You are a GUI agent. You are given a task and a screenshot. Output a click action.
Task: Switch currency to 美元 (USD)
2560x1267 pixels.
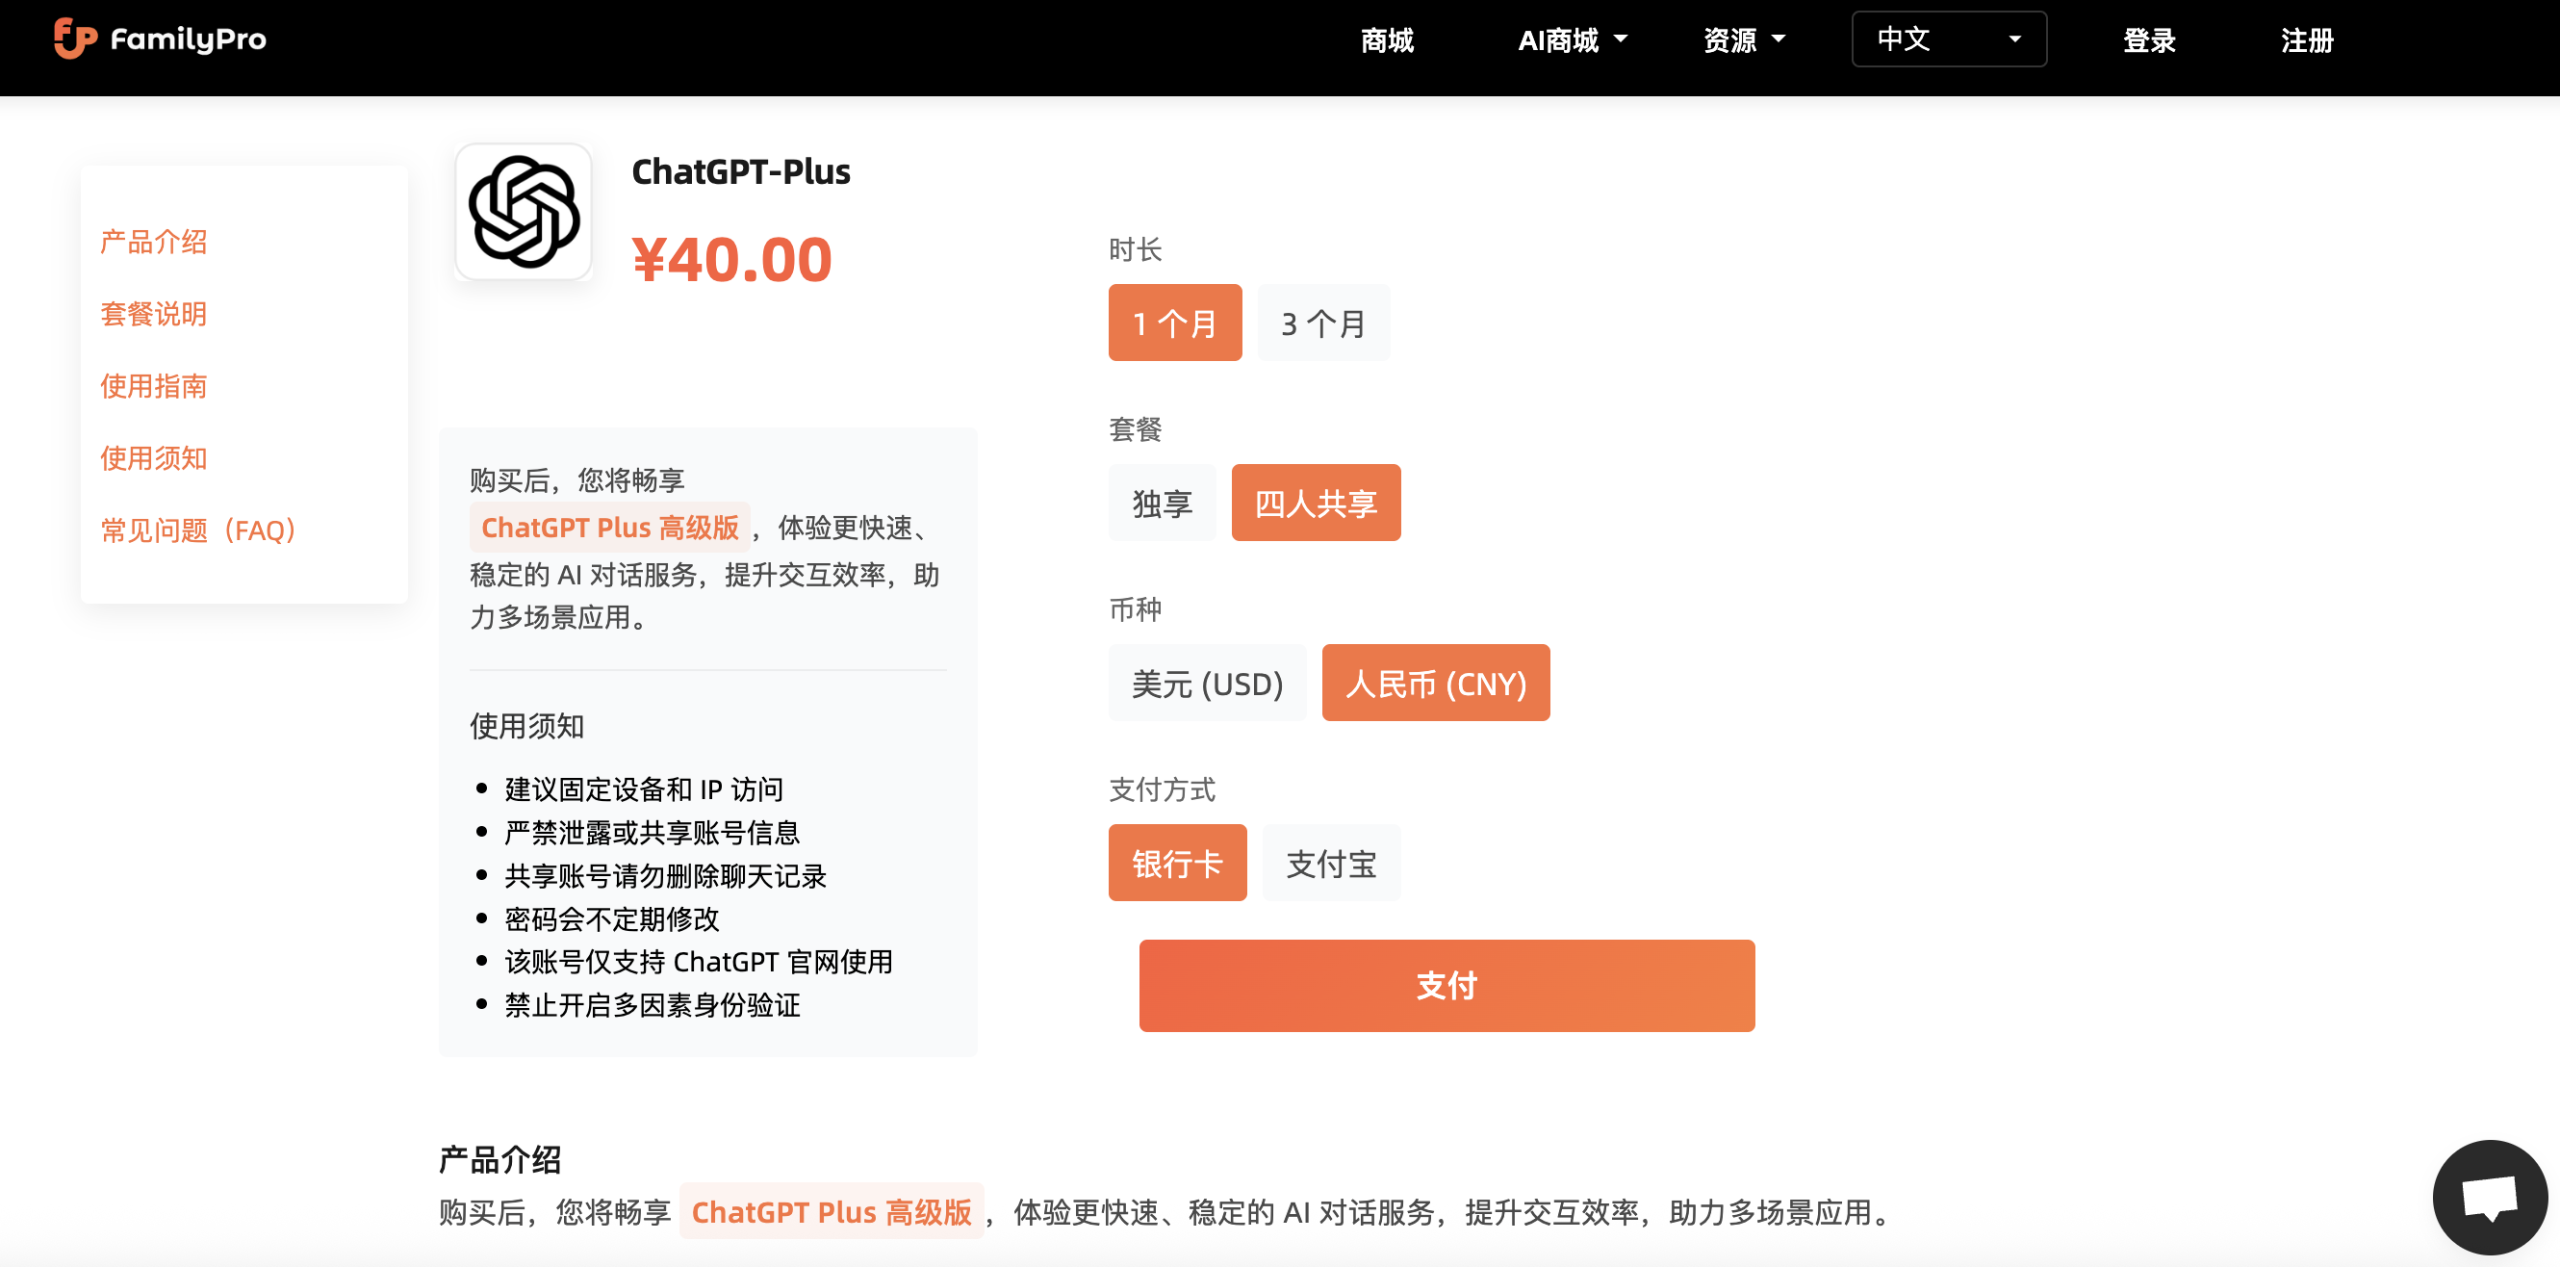[x=1207, y=683]
